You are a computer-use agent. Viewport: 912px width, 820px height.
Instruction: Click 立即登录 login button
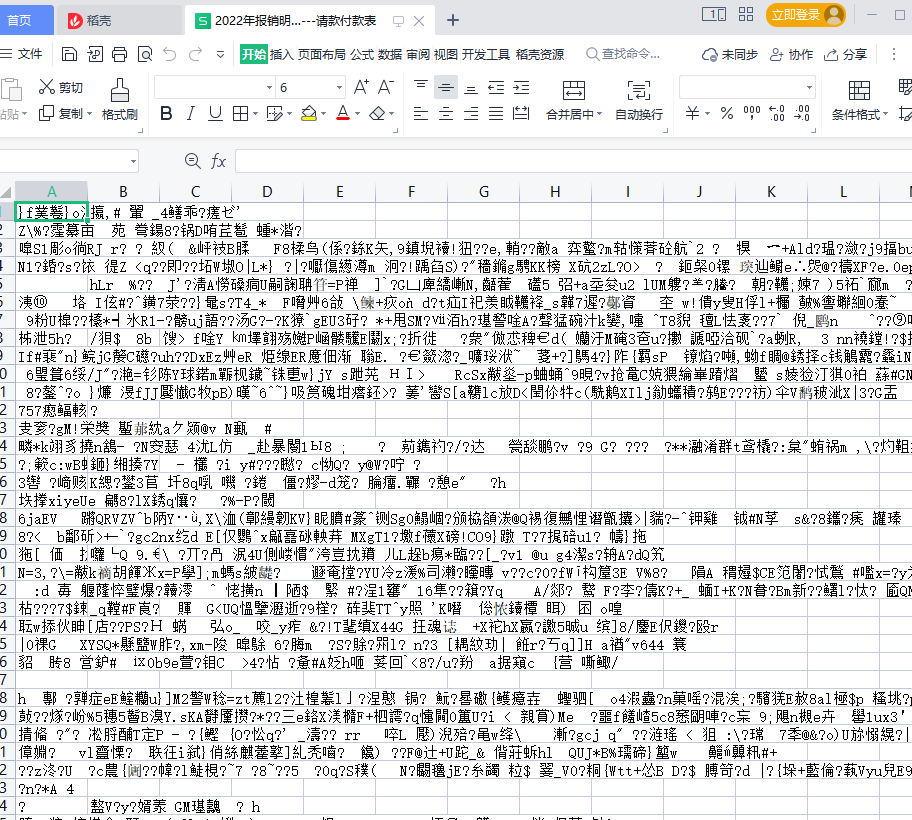[x=806, y=15]
